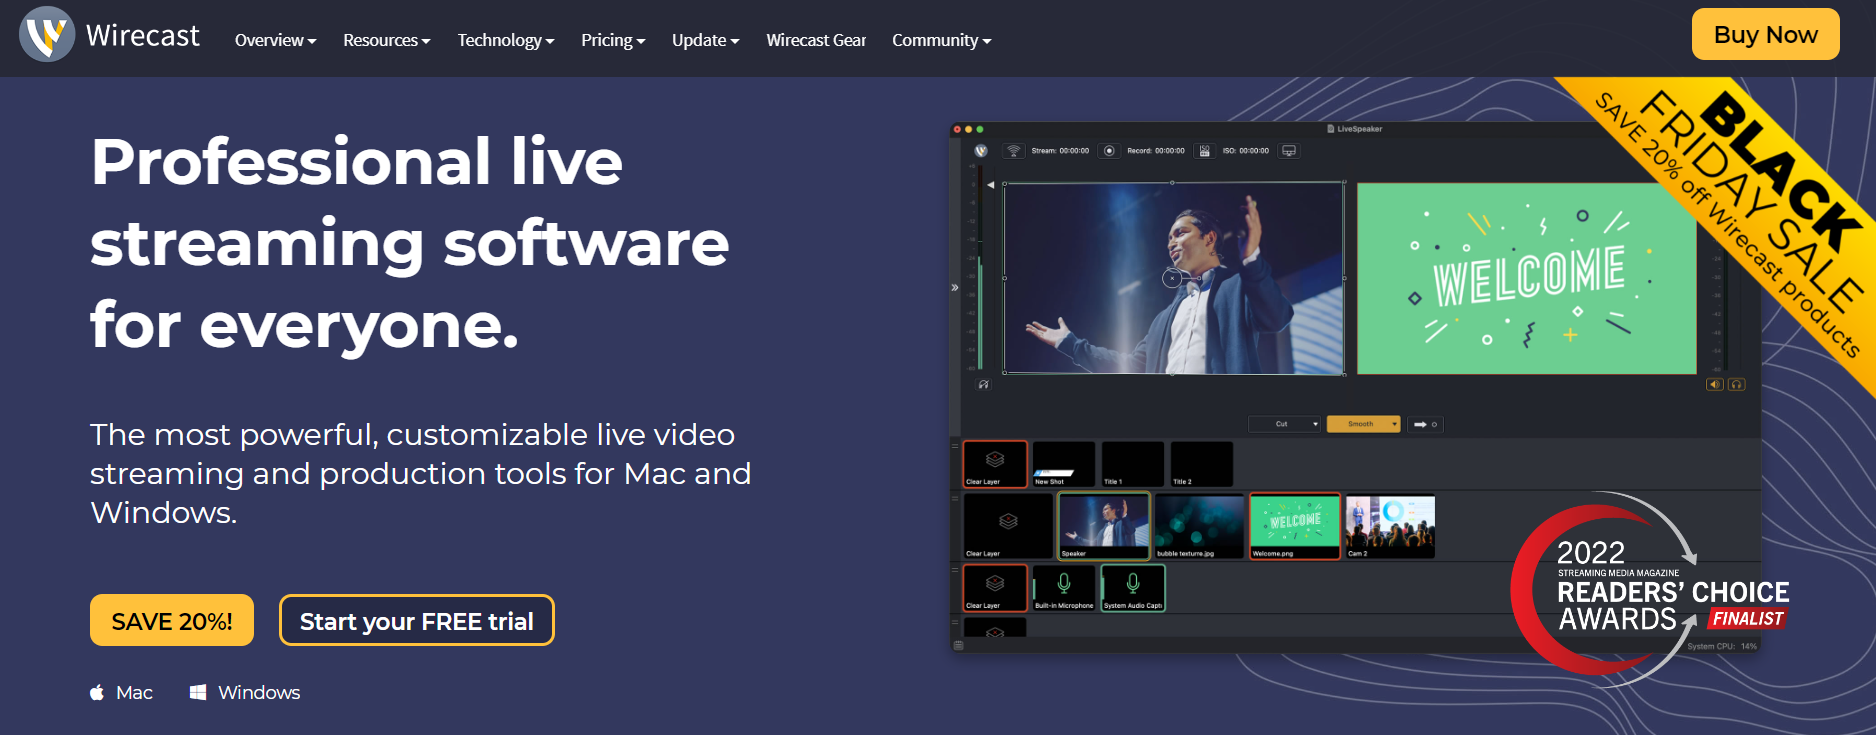Screen dimensions: 1876x735
Task: Toggle the preview audio mute icon
Action: [983, 384]
